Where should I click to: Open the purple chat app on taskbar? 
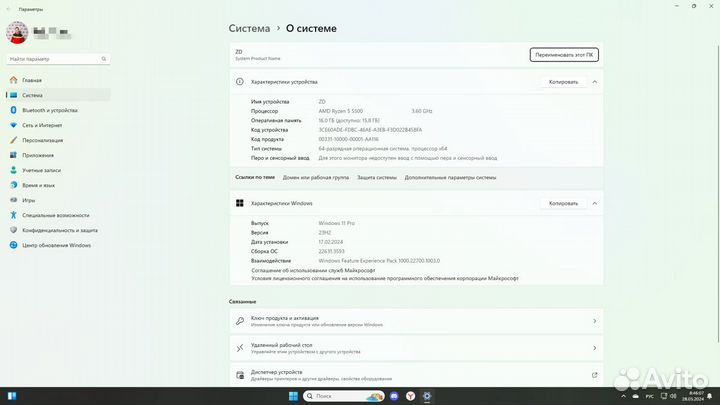394,396
